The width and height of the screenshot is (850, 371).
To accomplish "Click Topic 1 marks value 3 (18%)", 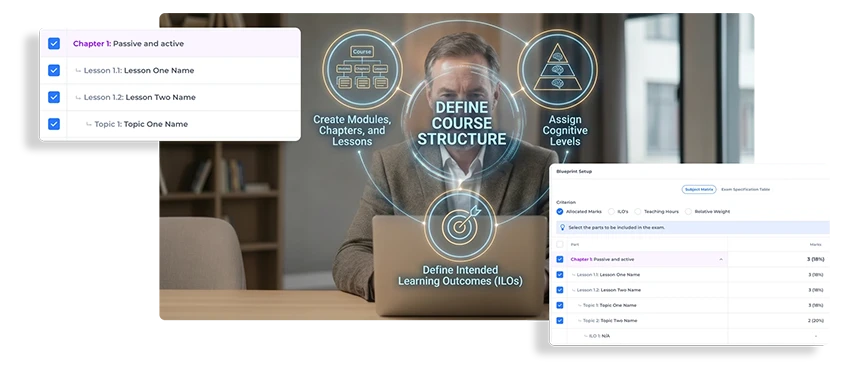I will pyautogui.click(x=815, y=305).
